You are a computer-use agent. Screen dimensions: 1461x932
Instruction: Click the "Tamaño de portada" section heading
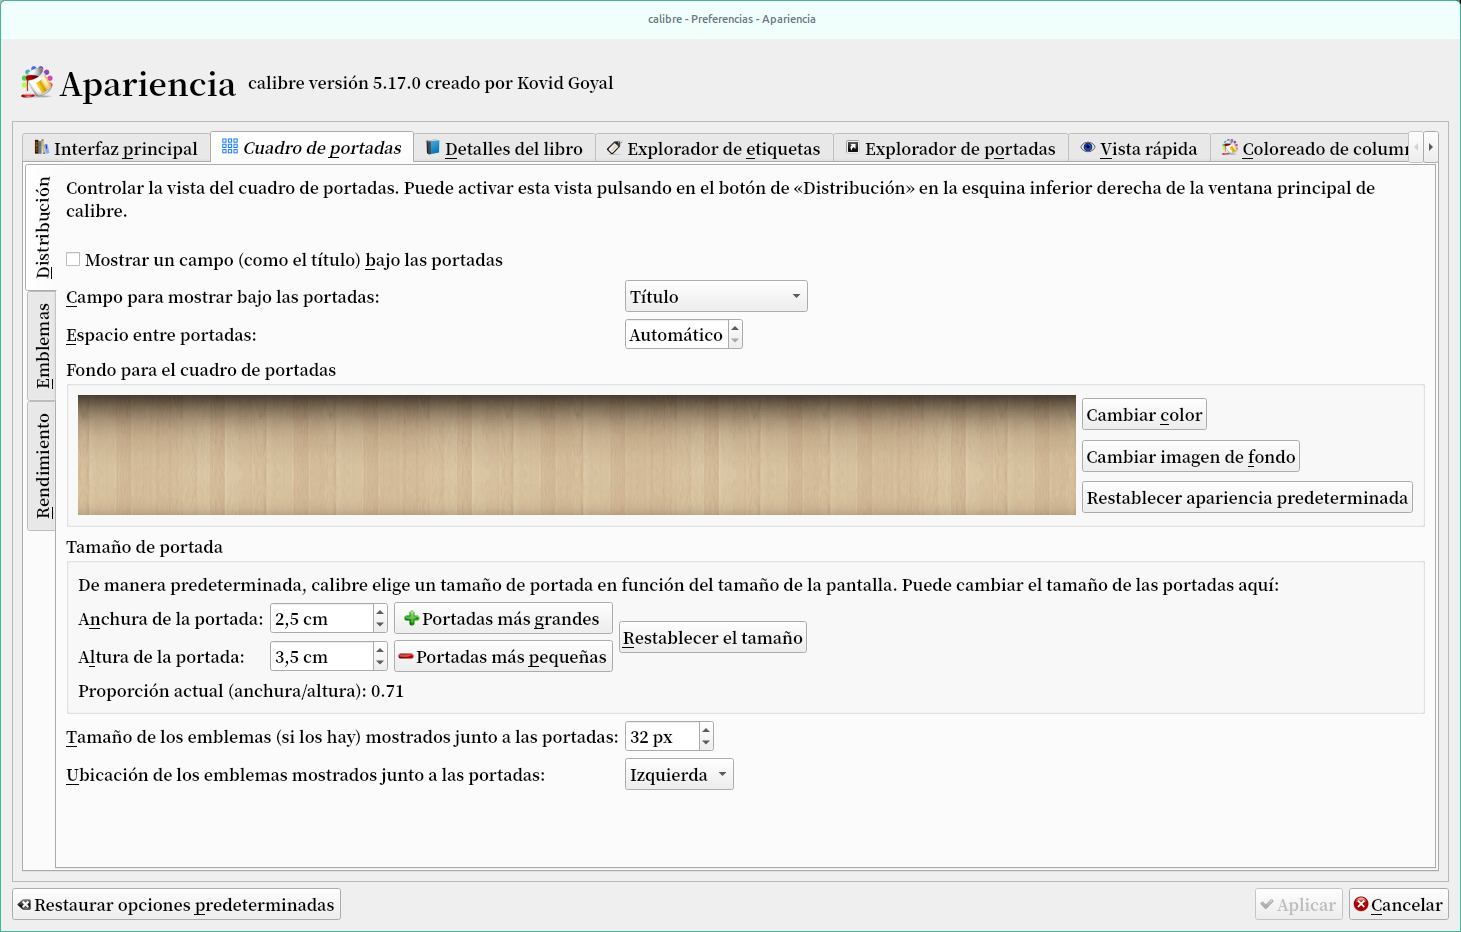[x=144, y=547]
